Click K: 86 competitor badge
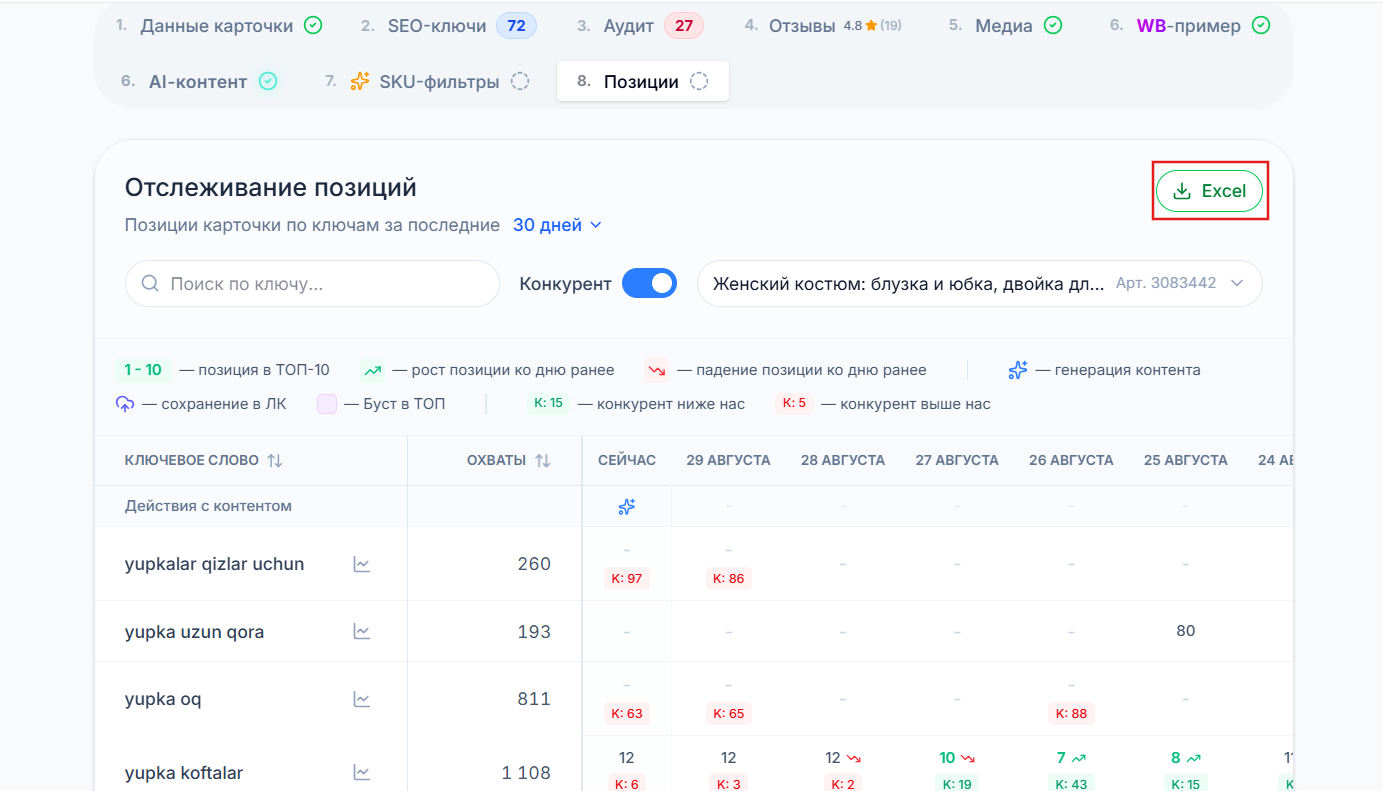 [729, 578]
